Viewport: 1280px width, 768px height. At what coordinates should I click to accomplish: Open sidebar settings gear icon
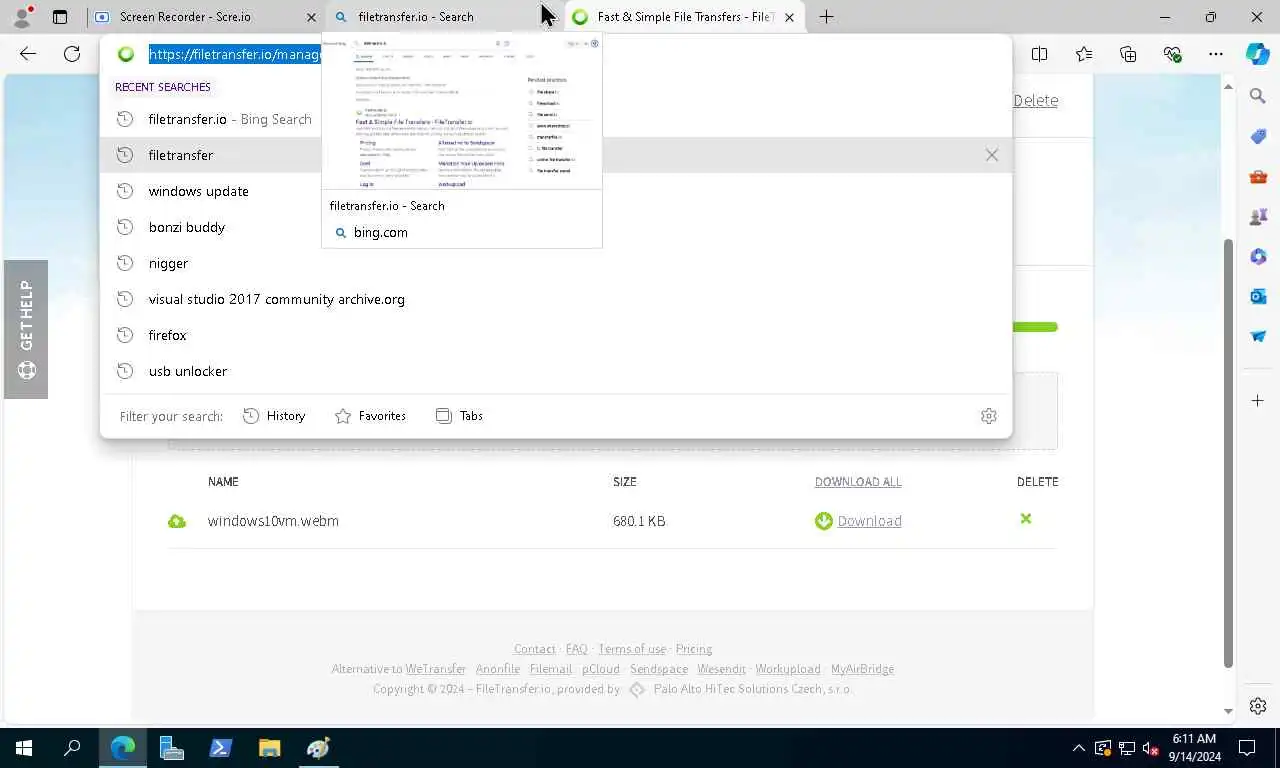point(1258,706)
